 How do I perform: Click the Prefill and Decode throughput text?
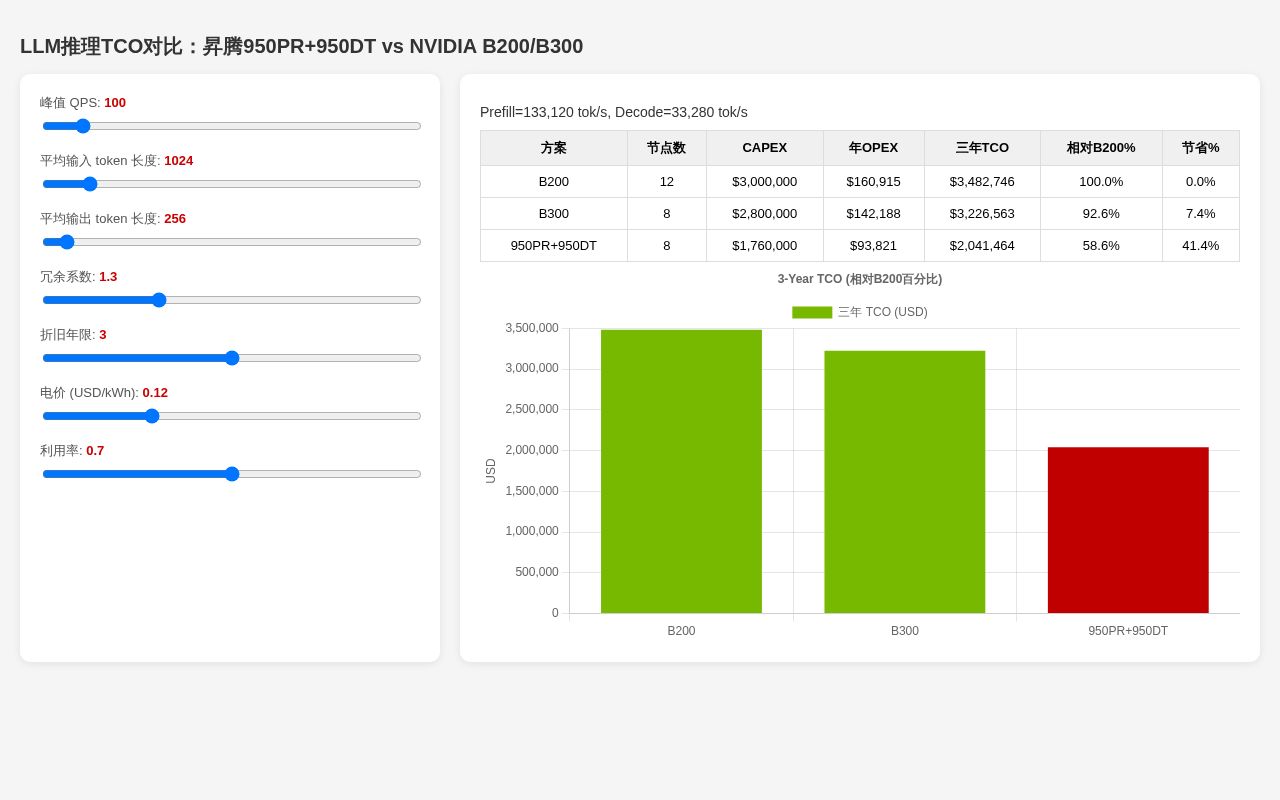click(x=614, y=112)
